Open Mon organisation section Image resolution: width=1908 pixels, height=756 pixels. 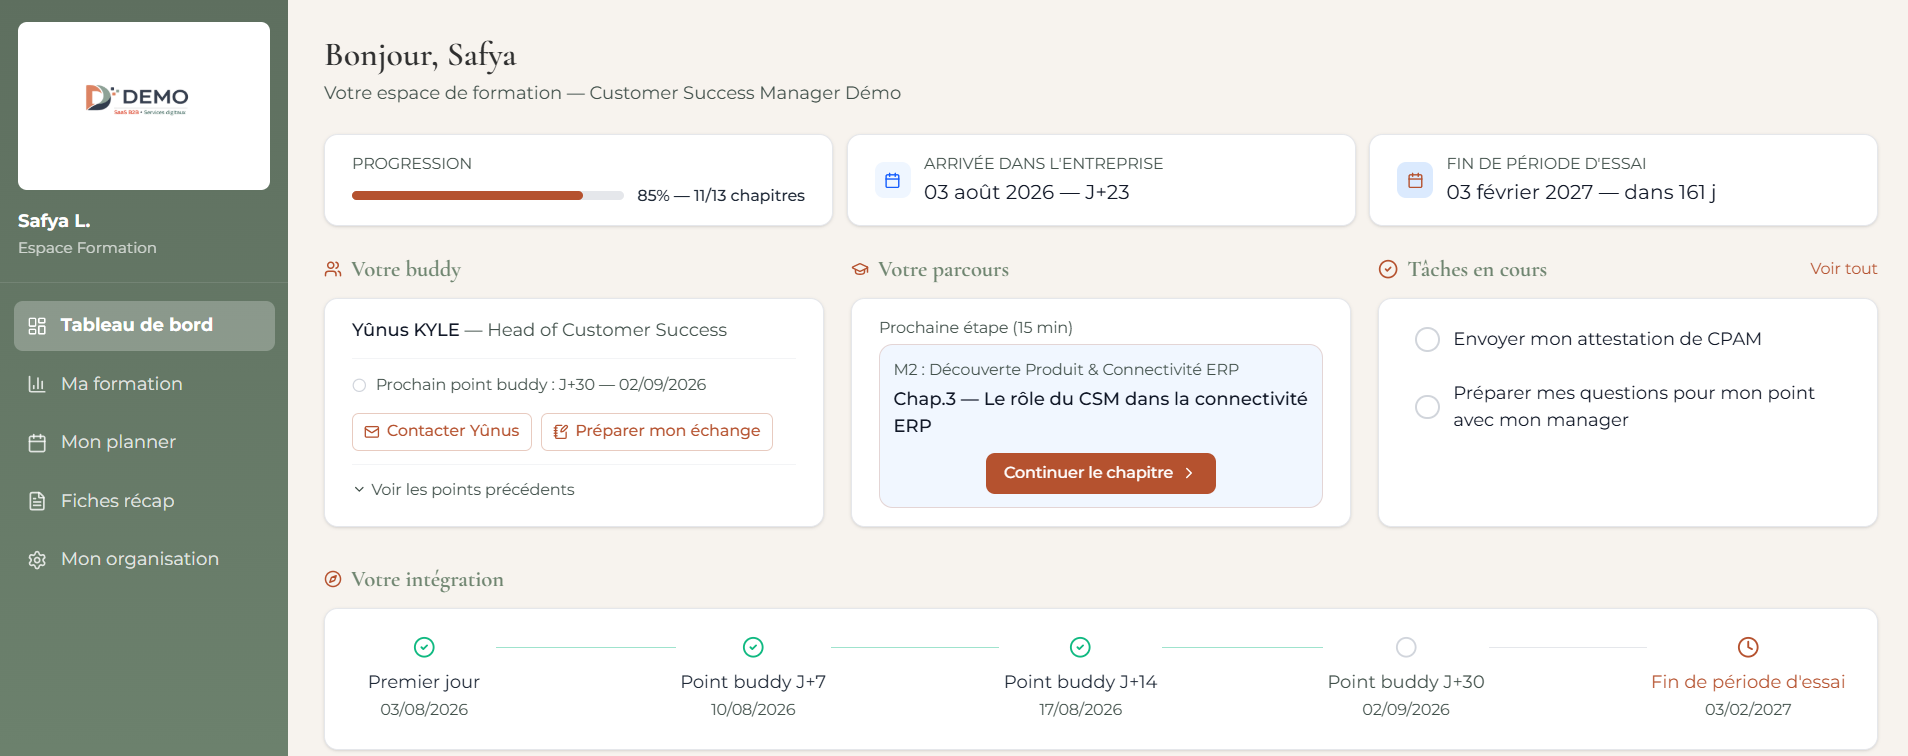(144, 559)
